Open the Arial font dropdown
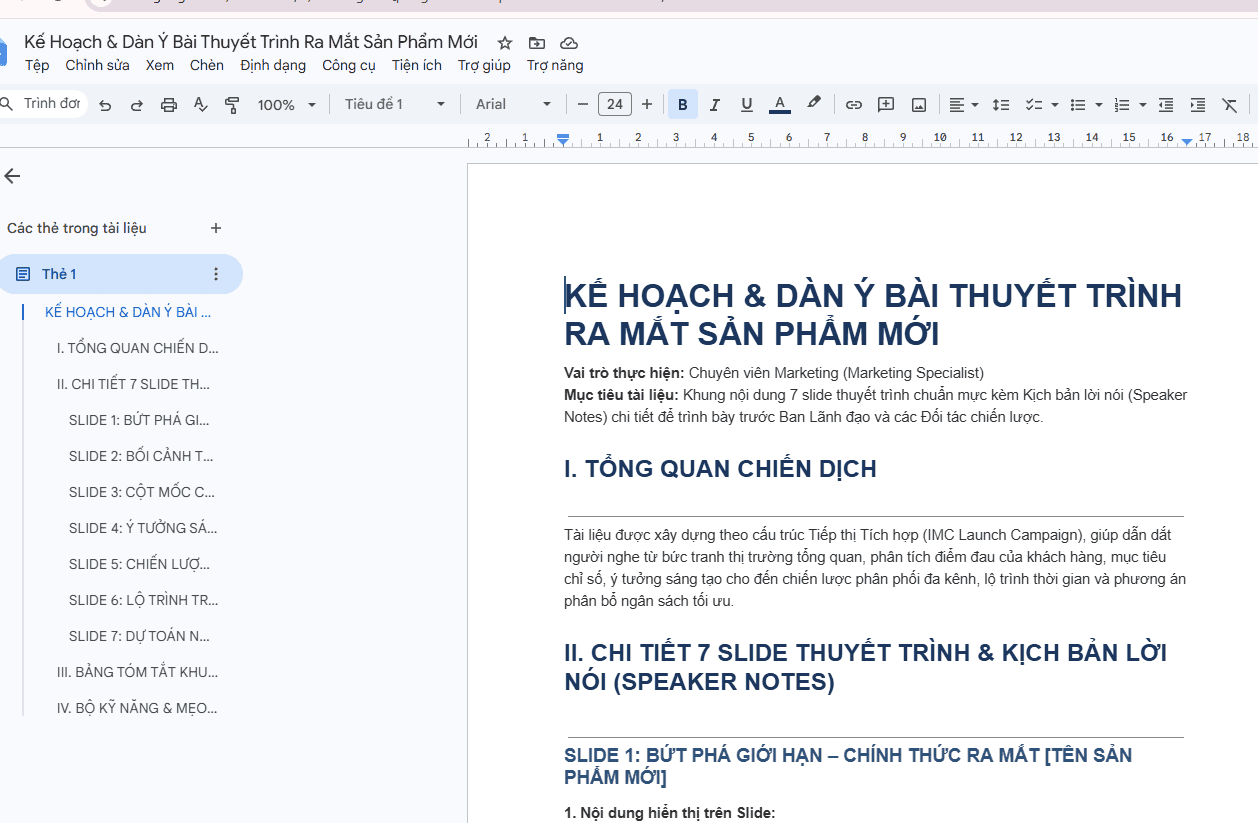Viewport: 1258px width, 823px height. tap(513, 105)
